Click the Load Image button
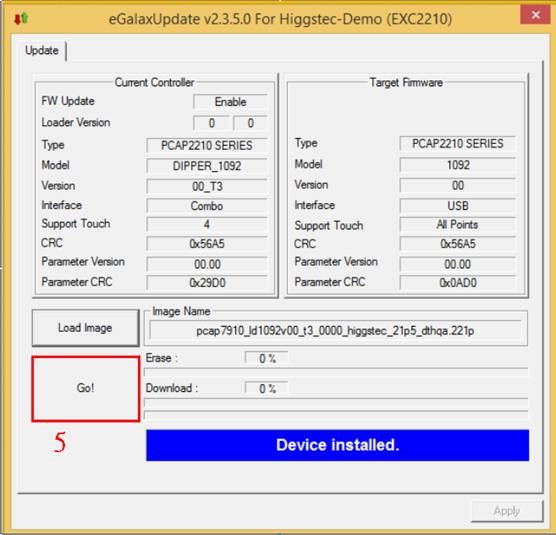 85,328
